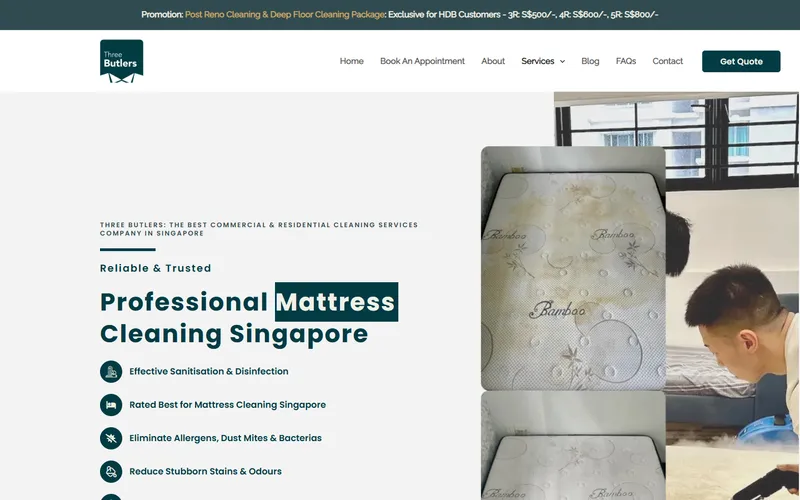
Task: Click the Three Butlers logo
Action: pos(121,61)
